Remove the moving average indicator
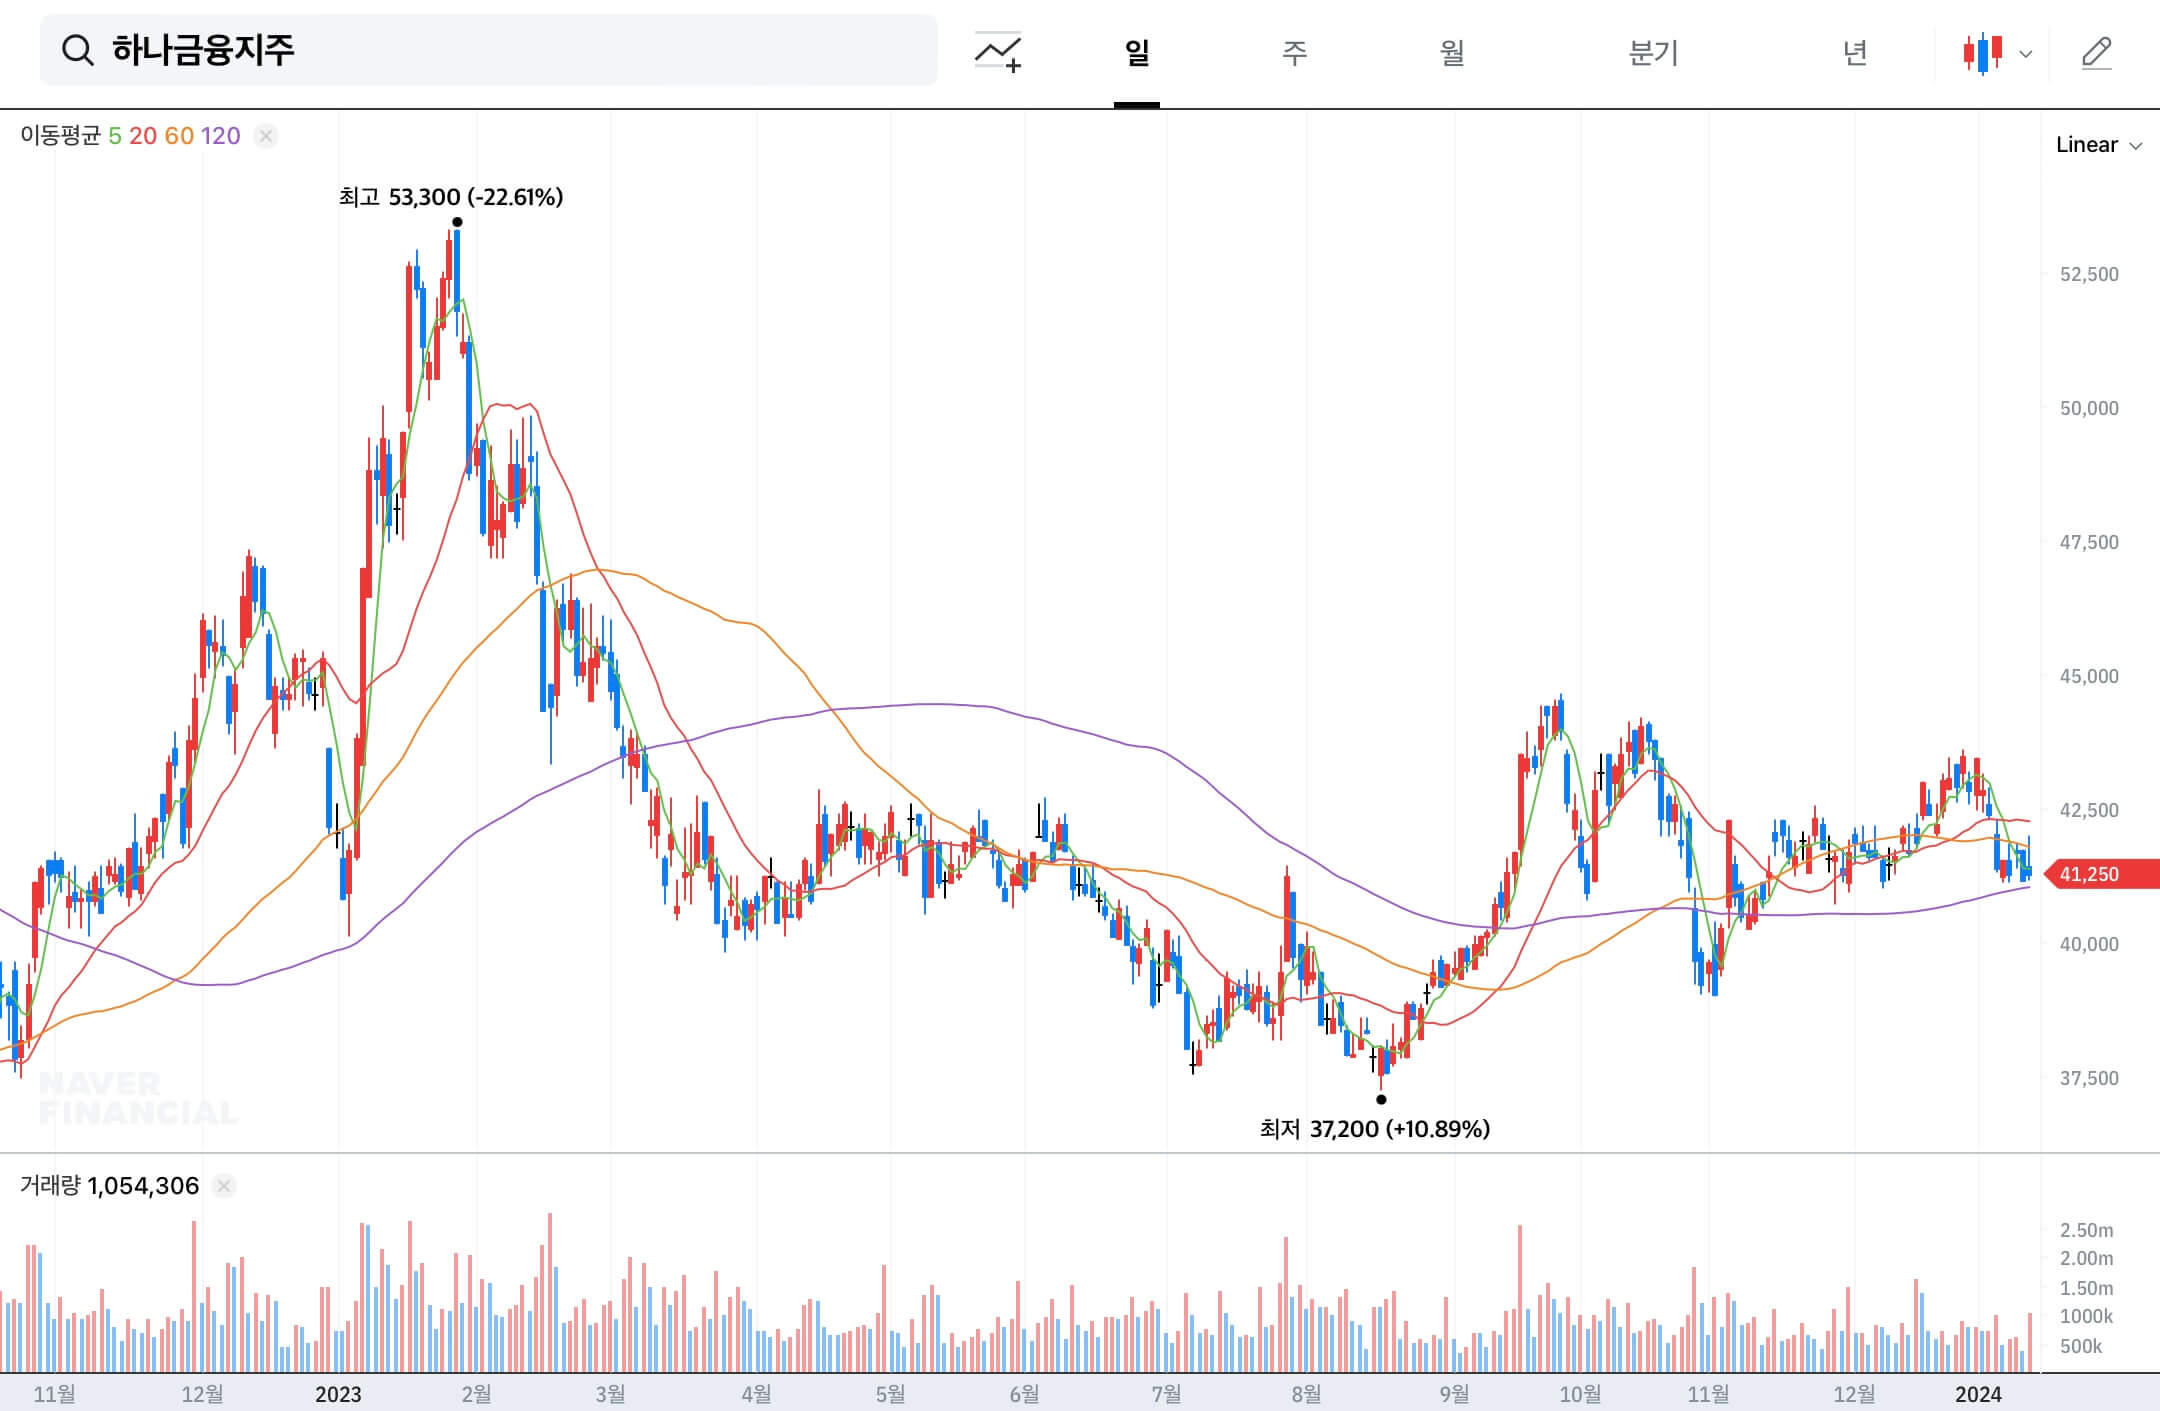Viewport: 2160px width, 1411px height. tap(265, 136)
